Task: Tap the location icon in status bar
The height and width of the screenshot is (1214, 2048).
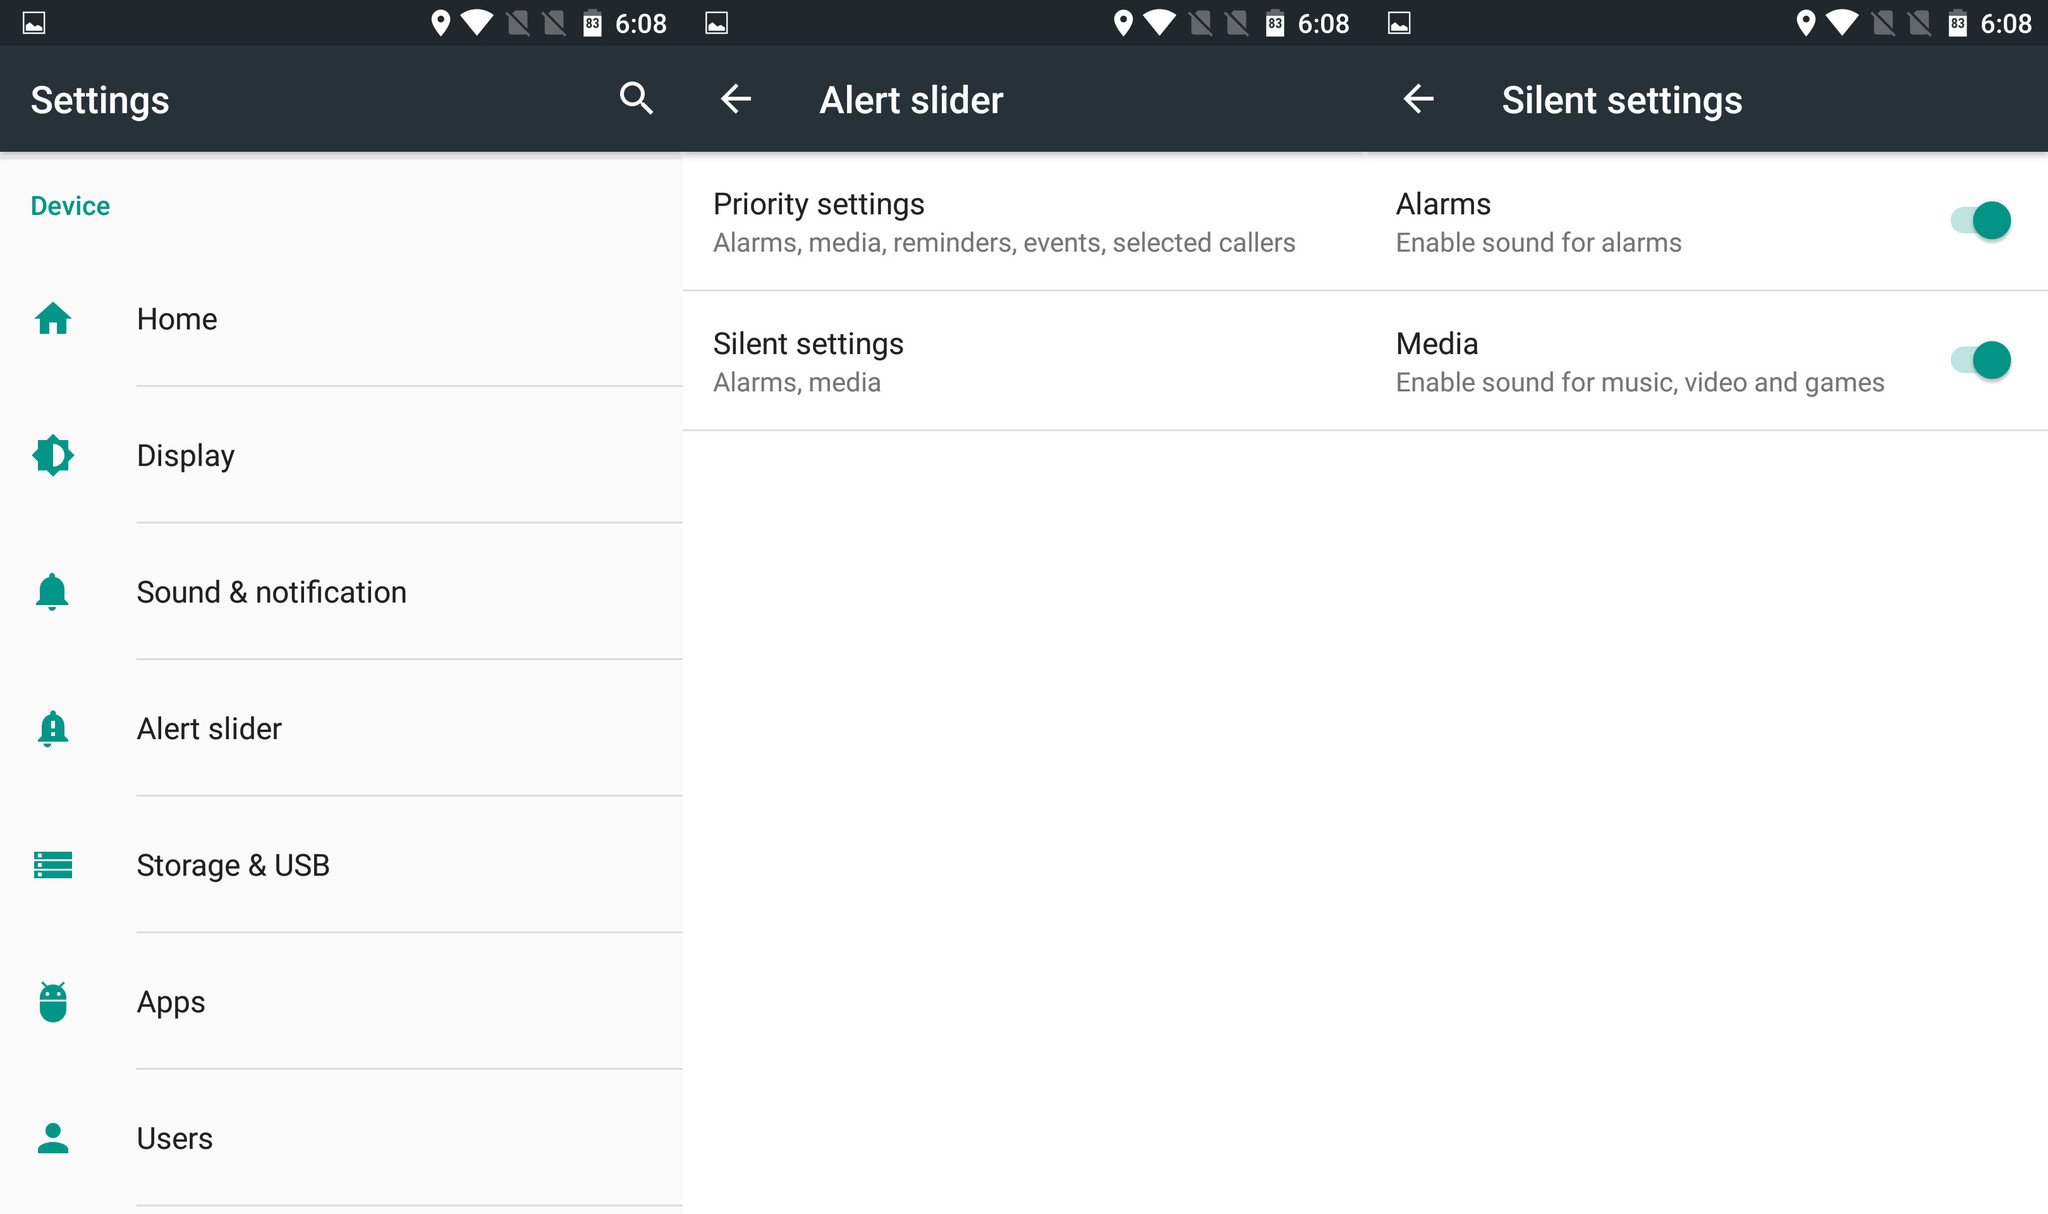Action: (440, 23)
